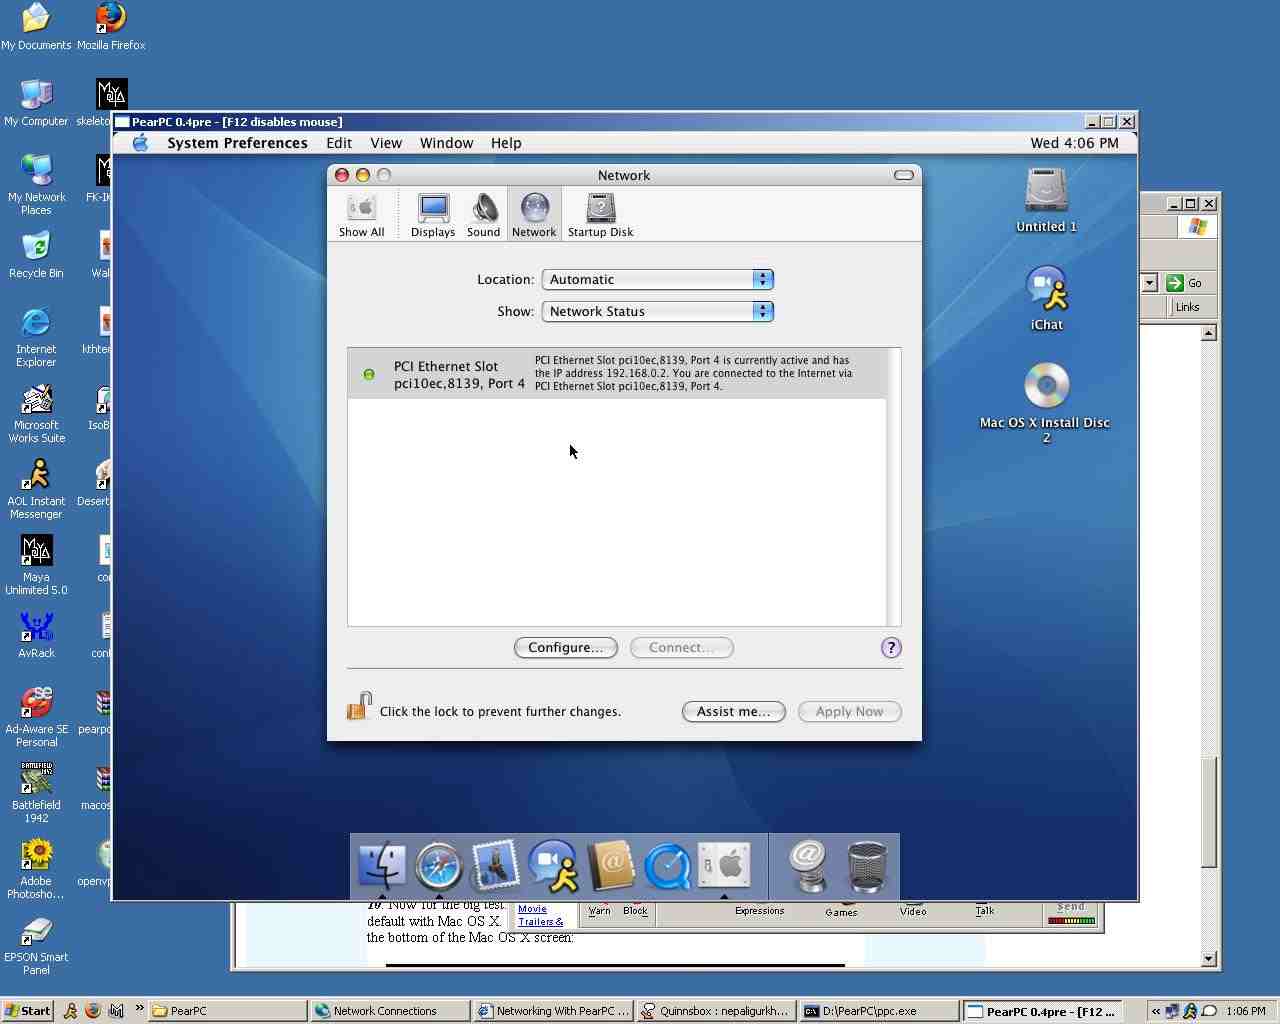Expand hidden quick launch items chevron

pos(139,1009)
